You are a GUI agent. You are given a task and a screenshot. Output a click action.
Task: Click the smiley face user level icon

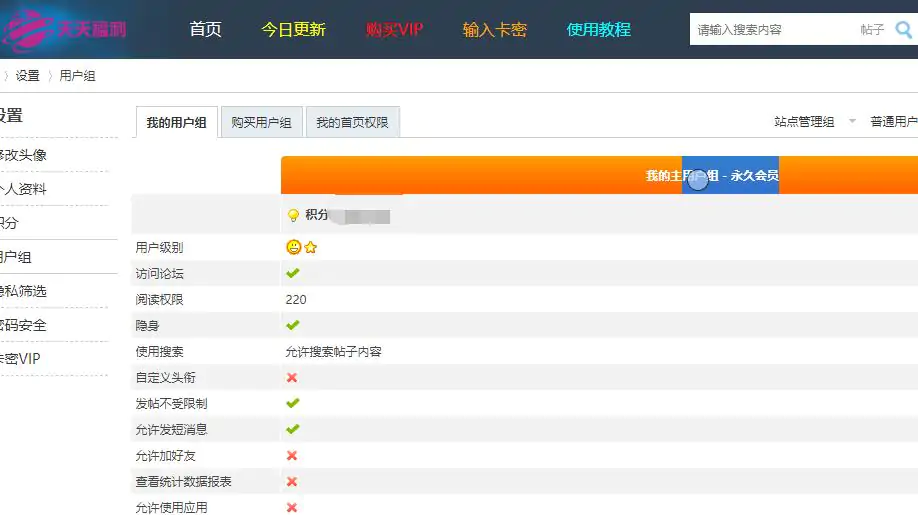pyautogui.click(x=293, y=247)
